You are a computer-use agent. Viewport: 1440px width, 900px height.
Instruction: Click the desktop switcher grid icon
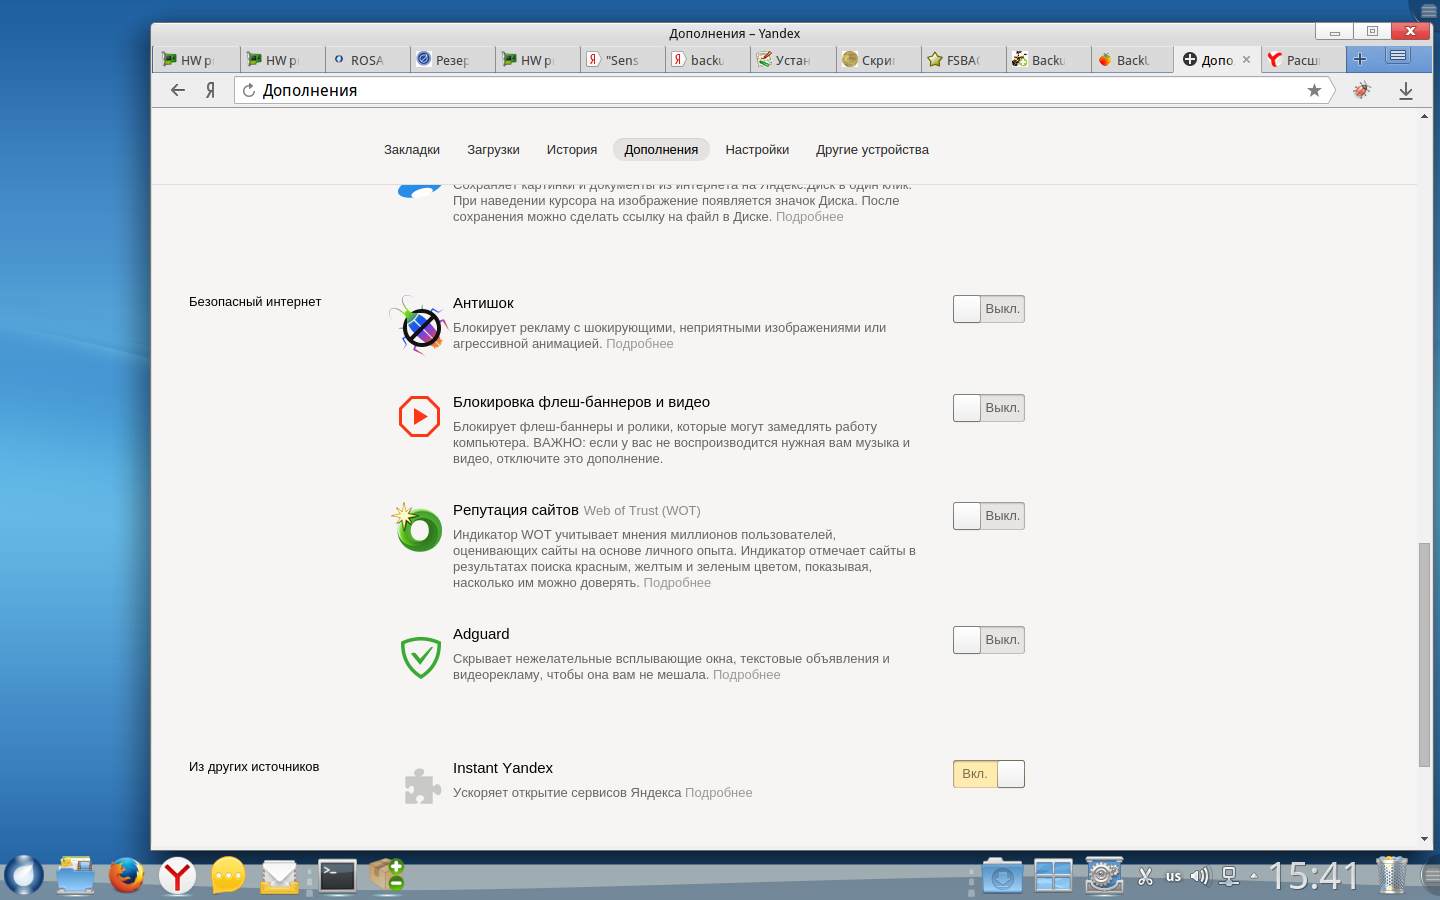point(1053,875)
